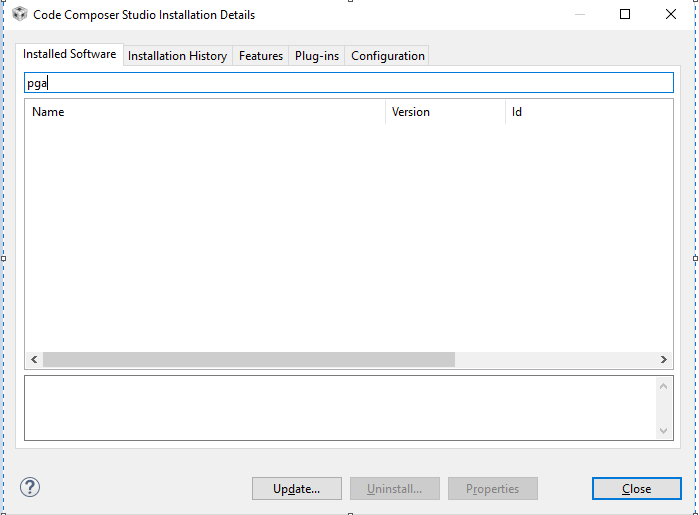Switch to the Installed Software tab

point(70,54)
